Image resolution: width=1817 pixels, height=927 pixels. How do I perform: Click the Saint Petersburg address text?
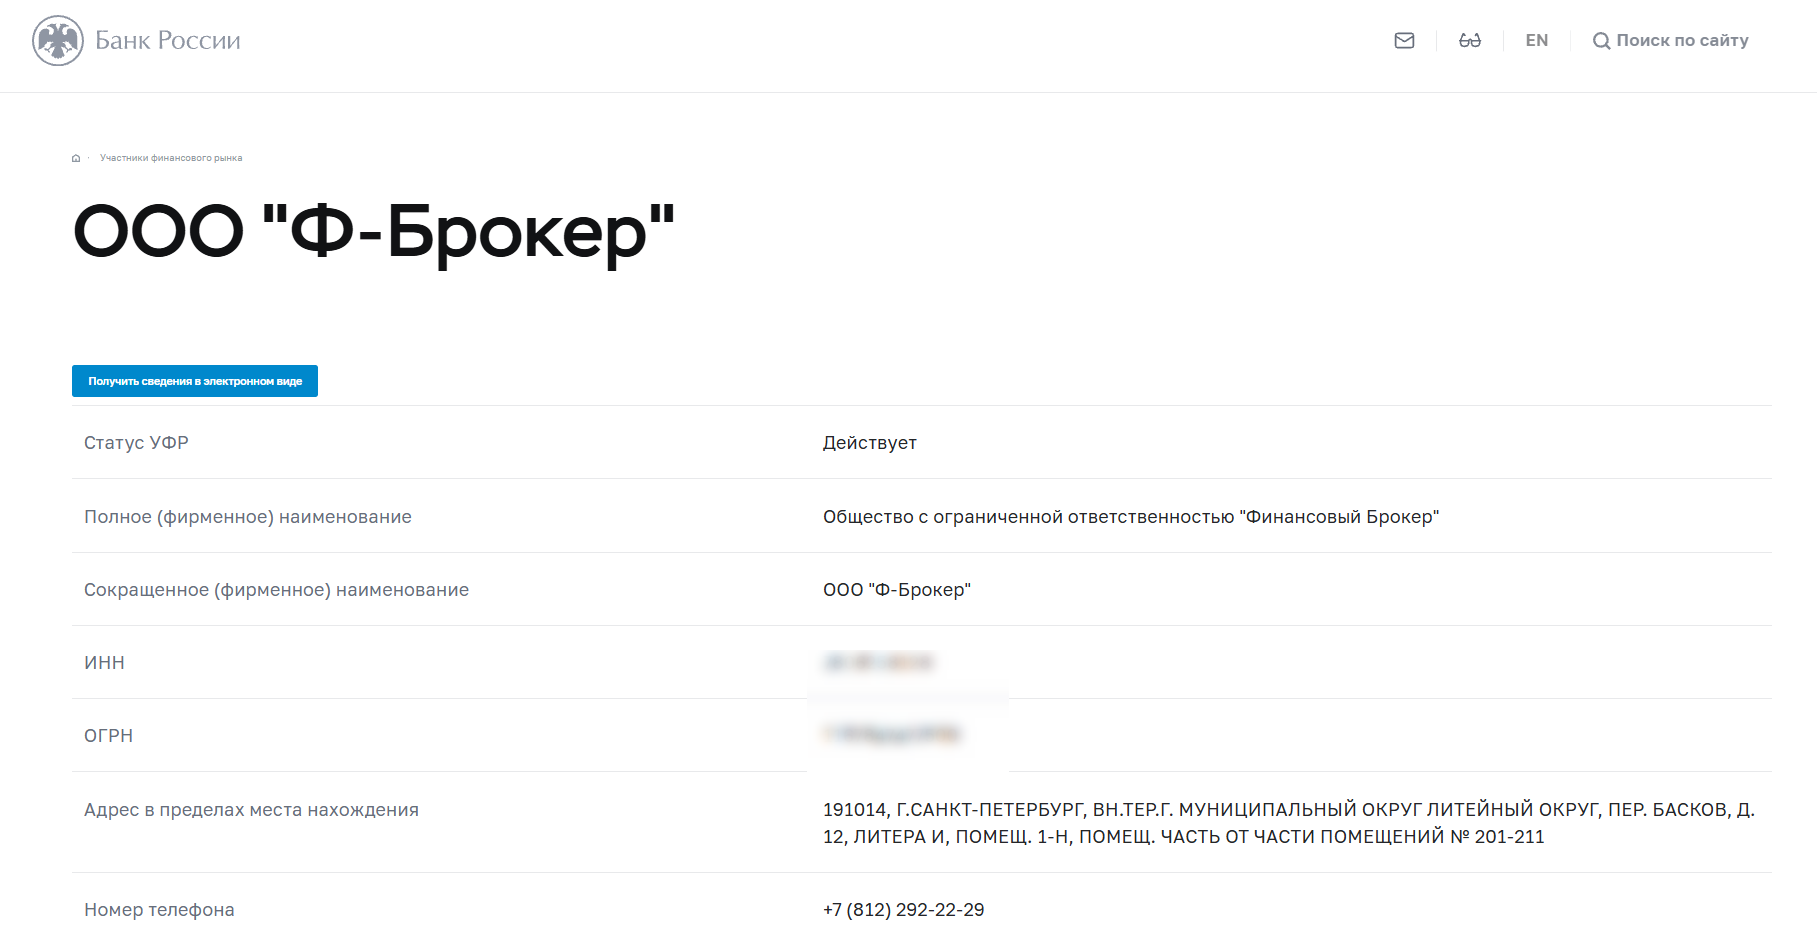(1289, 823)
